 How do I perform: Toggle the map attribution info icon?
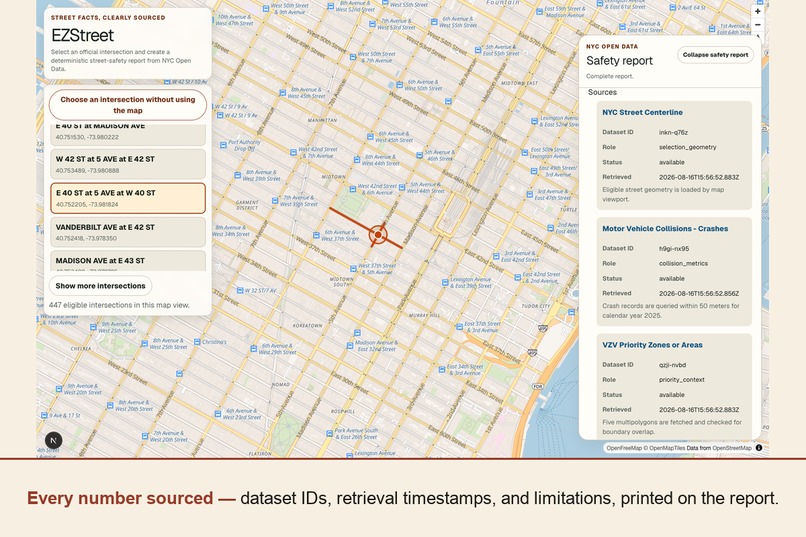point(759,448)
